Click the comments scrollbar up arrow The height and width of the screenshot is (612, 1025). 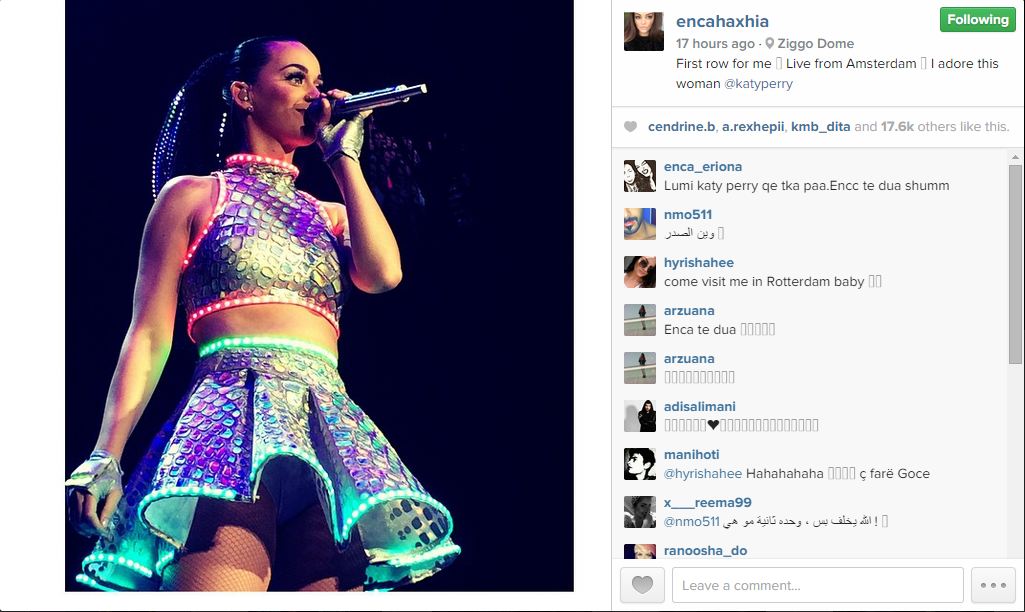[1015, 157]
